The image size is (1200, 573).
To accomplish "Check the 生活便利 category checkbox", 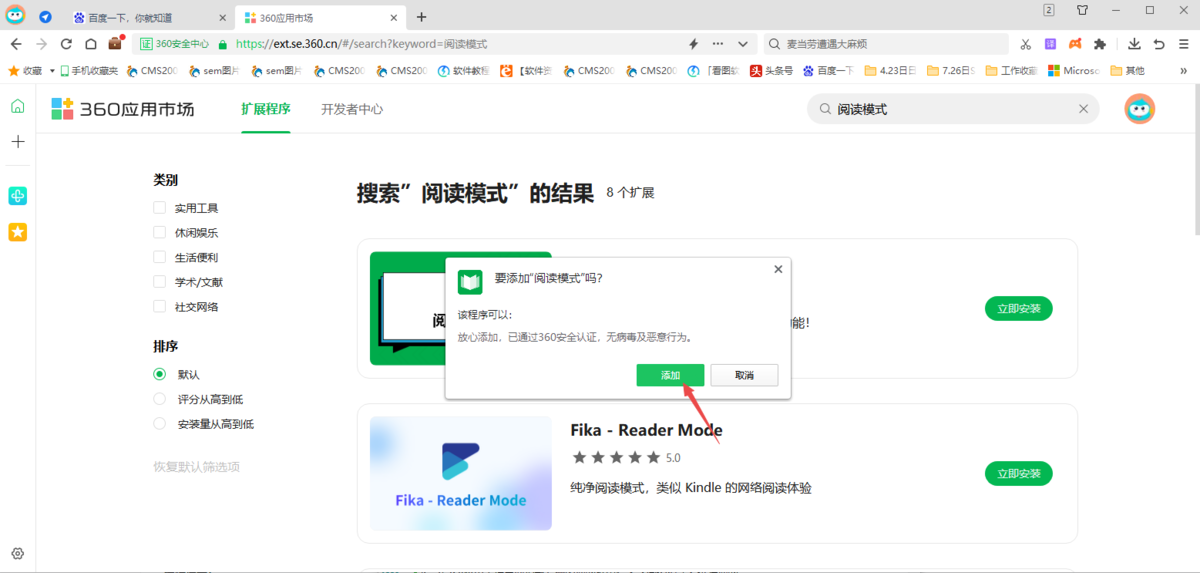I will pyautogui.click(x=159, y=257).
